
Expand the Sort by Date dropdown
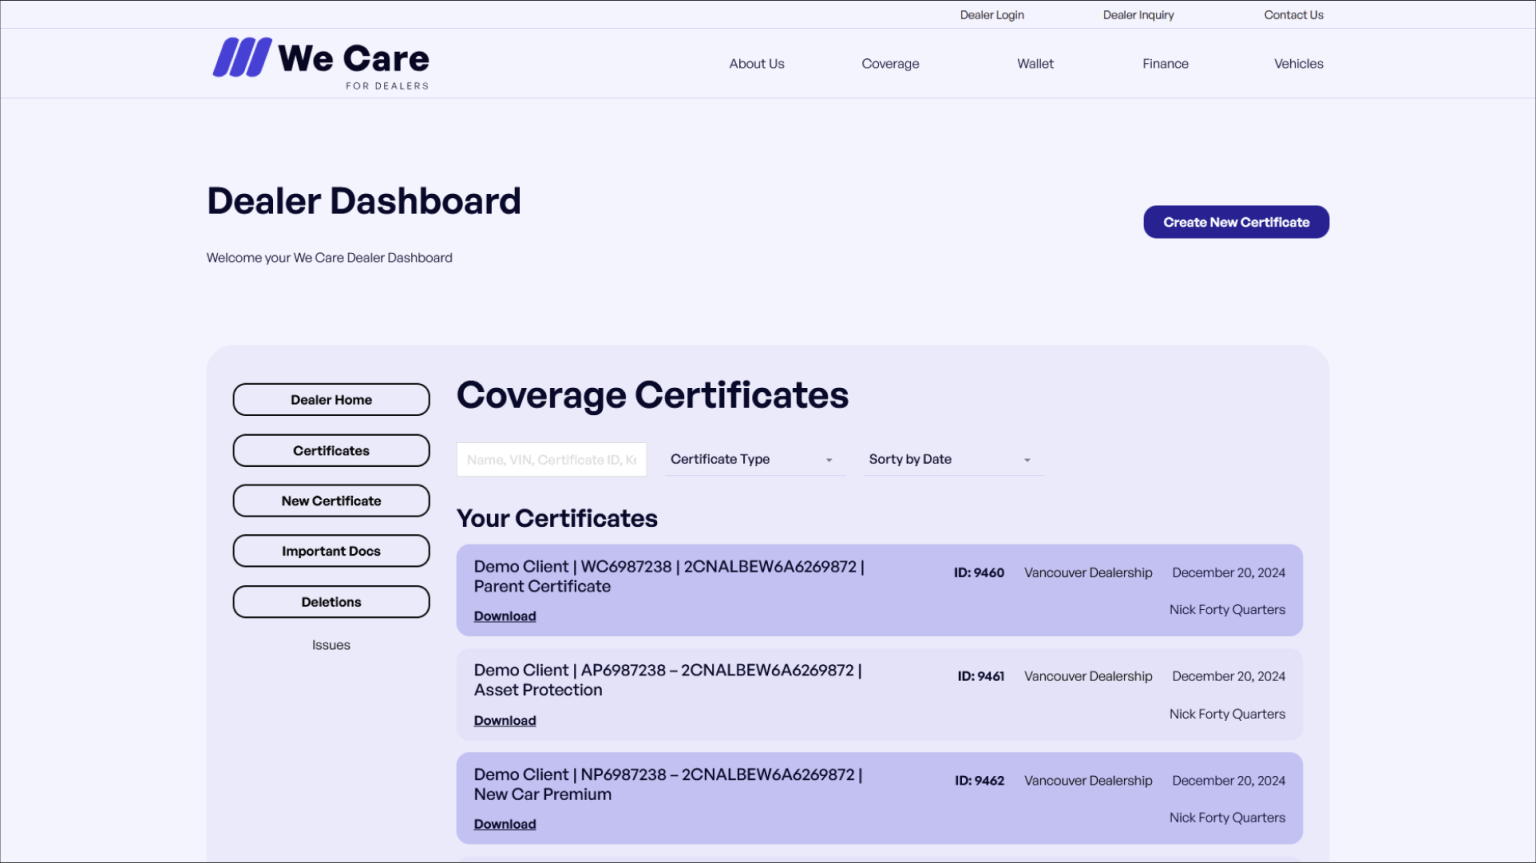click(951, 460)
